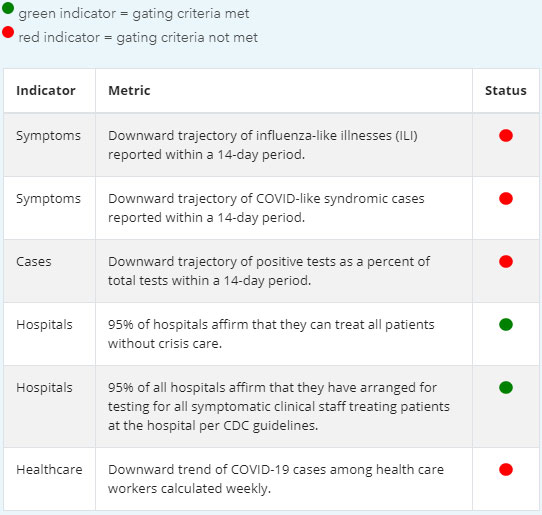Click metric text about influenza-like illnesses

tap(263, 145)
